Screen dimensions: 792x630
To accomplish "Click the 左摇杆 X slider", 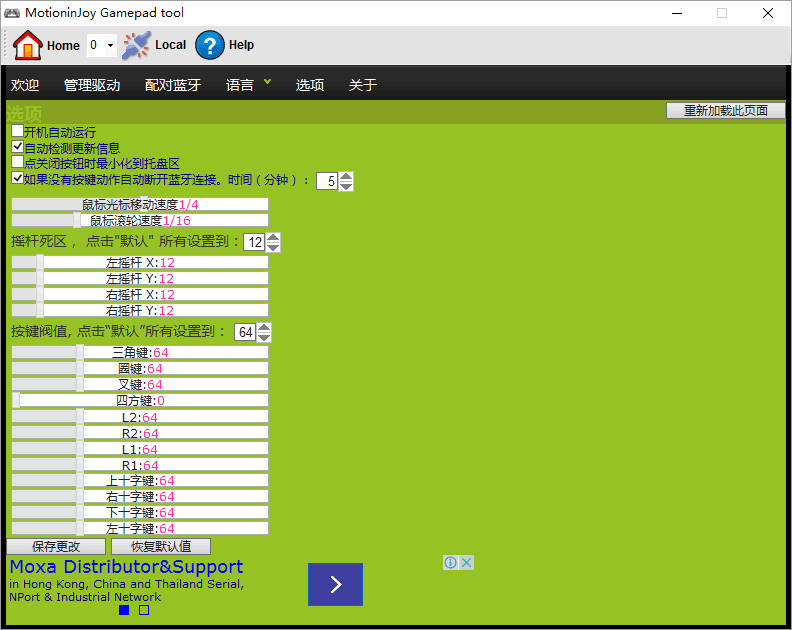I will click(x=140, y=262).
